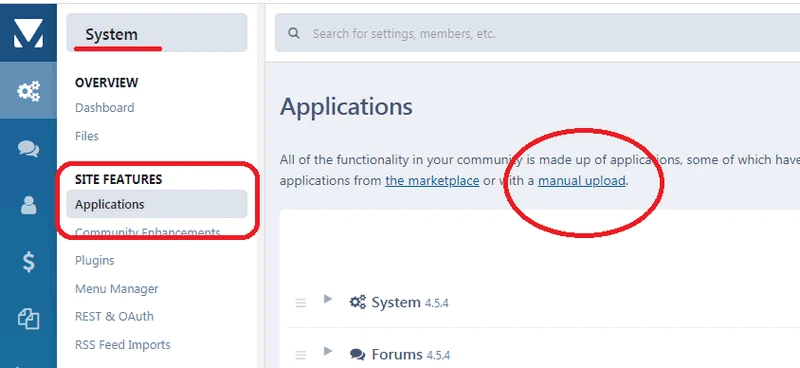Select Applications under Site Features
Image resolution: width=800 pixels, height=368 pixels.
tap(157, 204)
